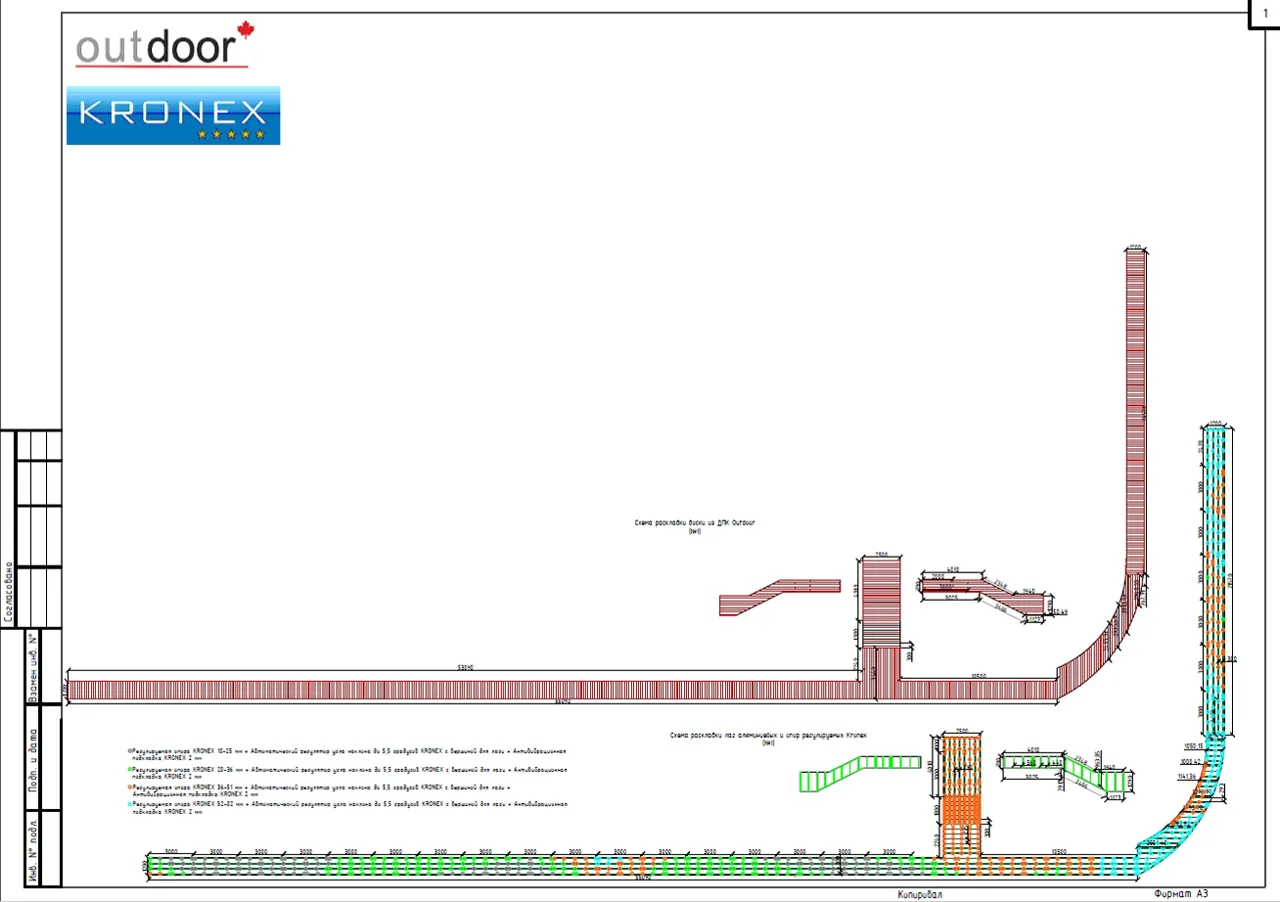This screenshot has width=1280, height=902.
Task: Select the Kronex joist and support layout title
Action: [768, 736]
